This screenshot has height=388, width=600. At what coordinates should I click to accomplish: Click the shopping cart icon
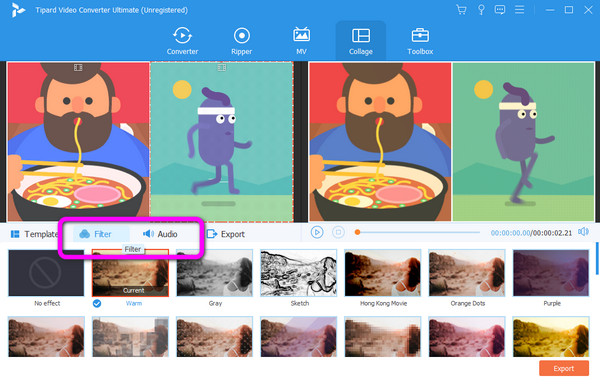click(461, 10)
